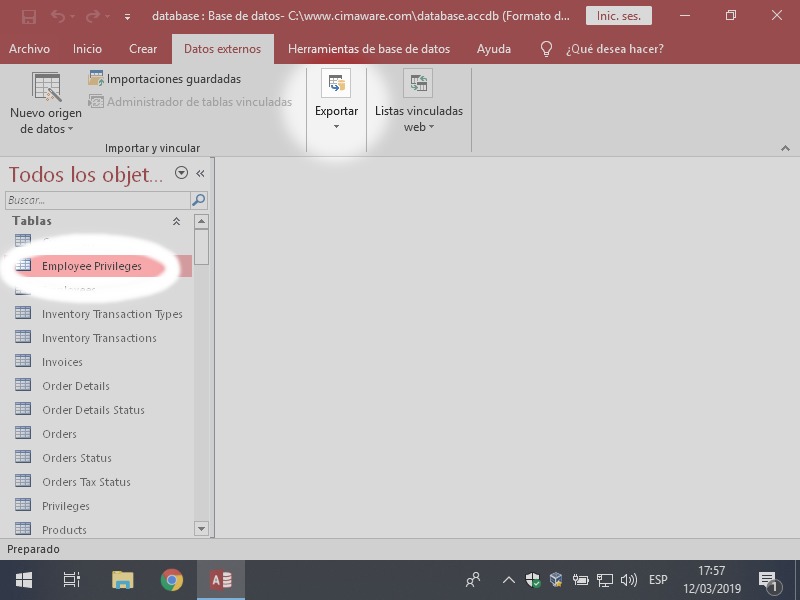Viewport: 800px width, 600px height.
Task: Open Quick Access Toolbar customize dropdown
Action: [127, 17]
